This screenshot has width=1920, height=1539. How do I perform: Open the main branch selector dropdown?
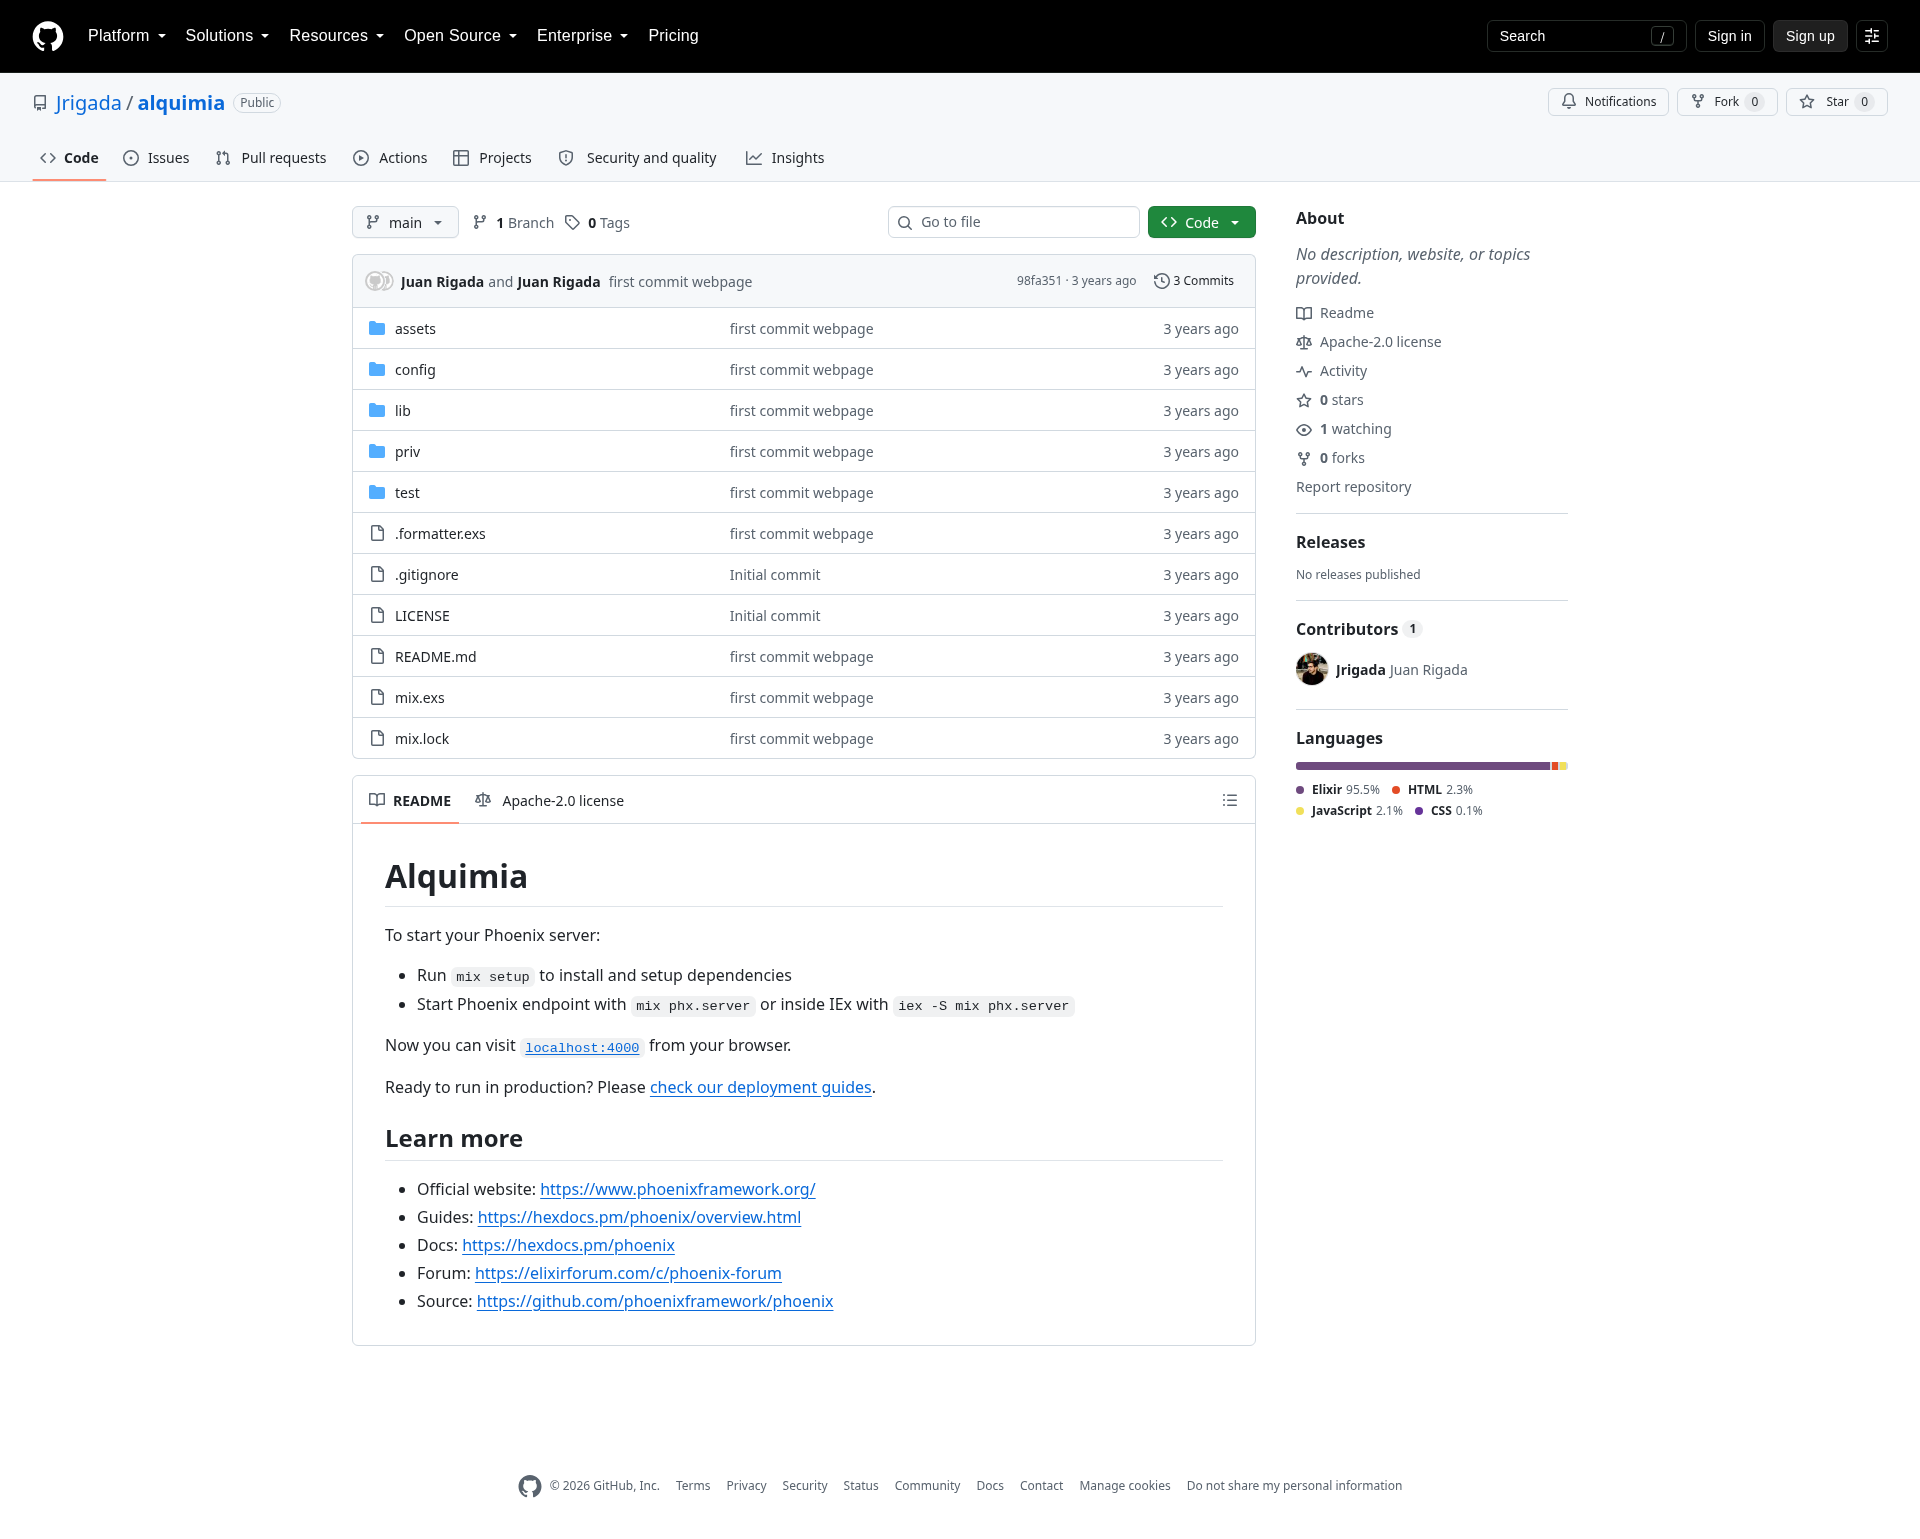click(x=405, y=223)
